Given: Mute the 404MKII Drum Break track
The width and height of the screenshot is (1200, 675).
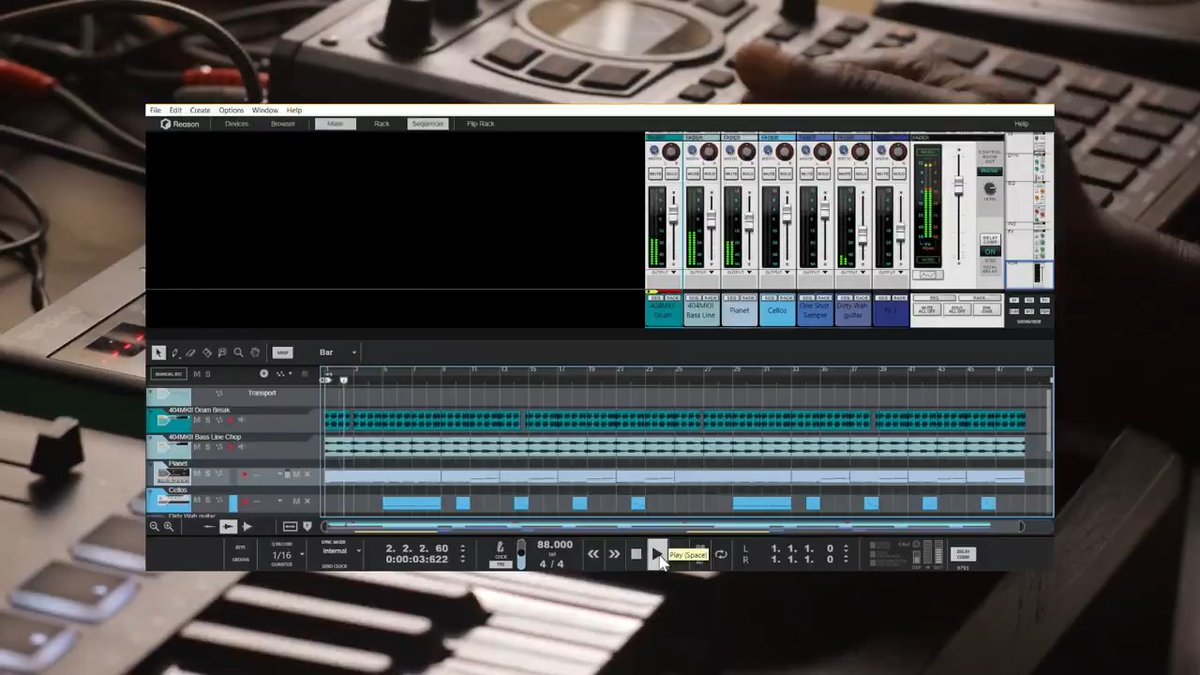Looking at the screenshot, I should click(x=197, y=420).
